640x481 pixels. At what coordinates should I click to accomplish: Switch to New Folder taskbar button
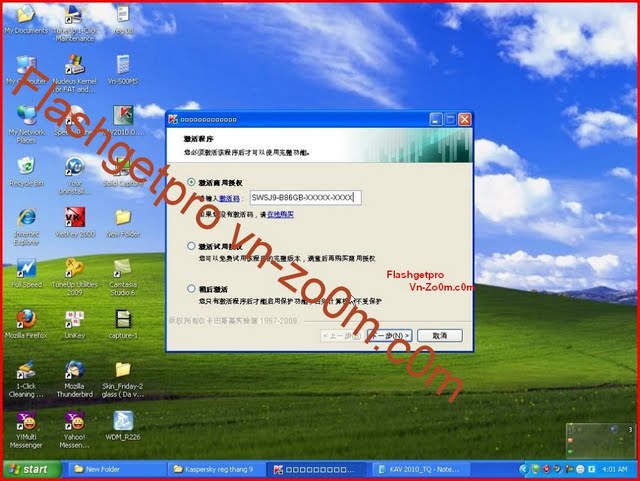pyautogui.click(x=116, y=470)
